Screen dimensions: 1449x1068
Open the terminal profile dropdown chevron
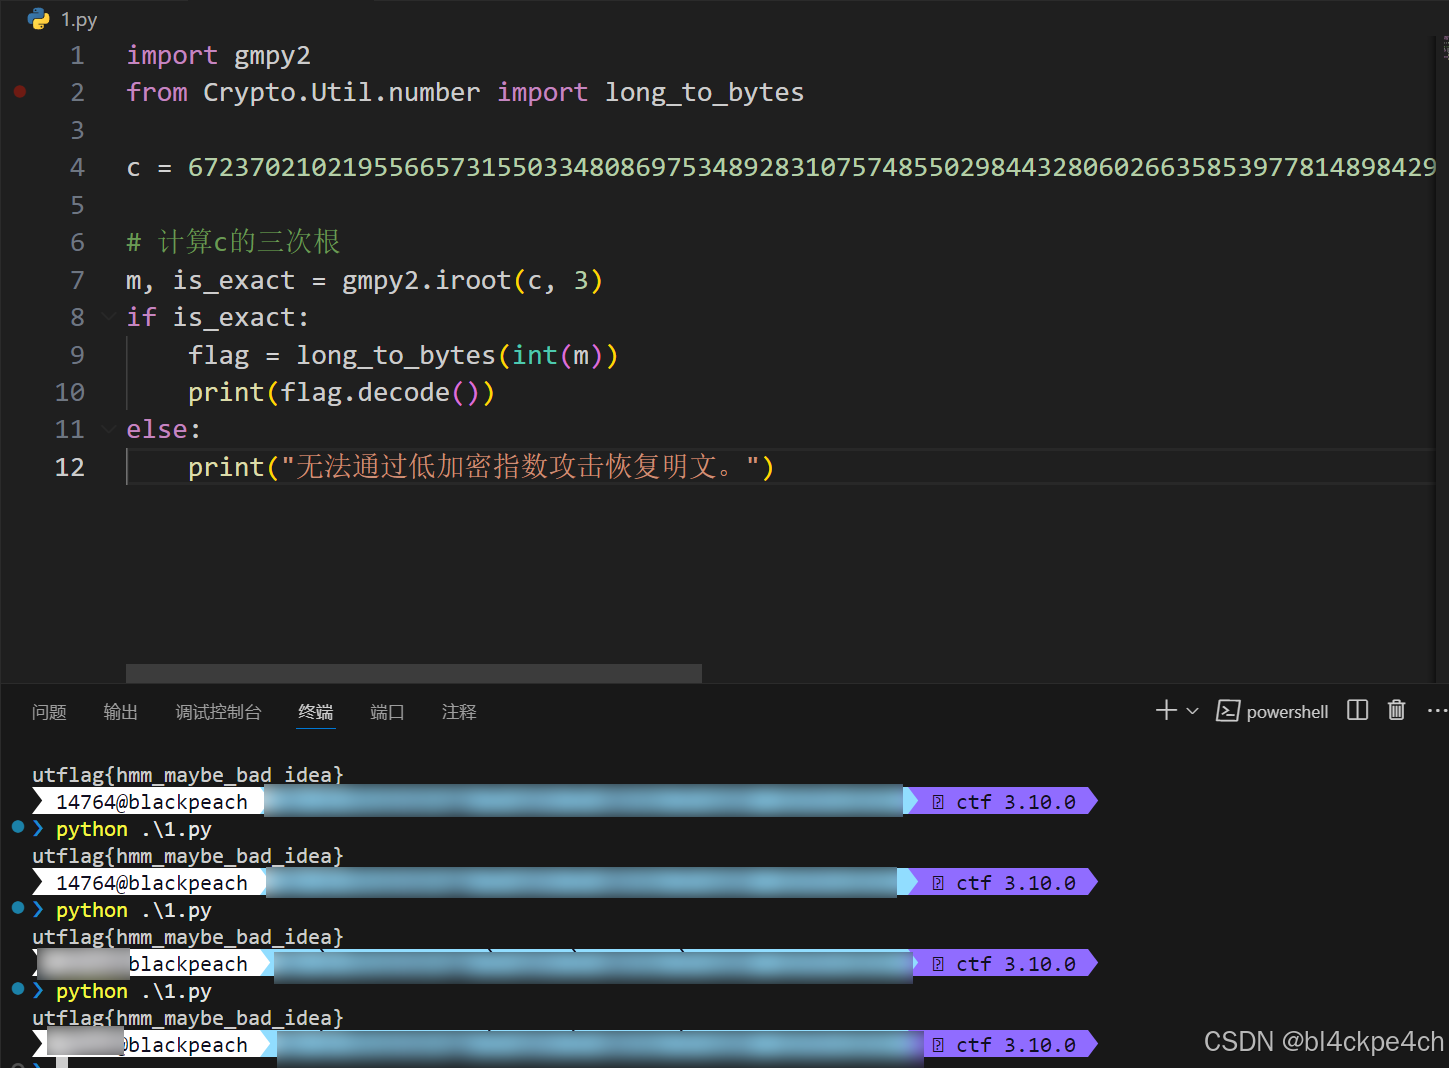[x=1190, y=710]
